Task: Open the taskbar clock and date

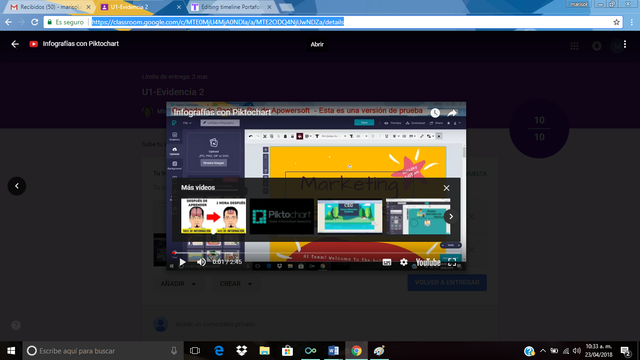Action: point(599,351)
